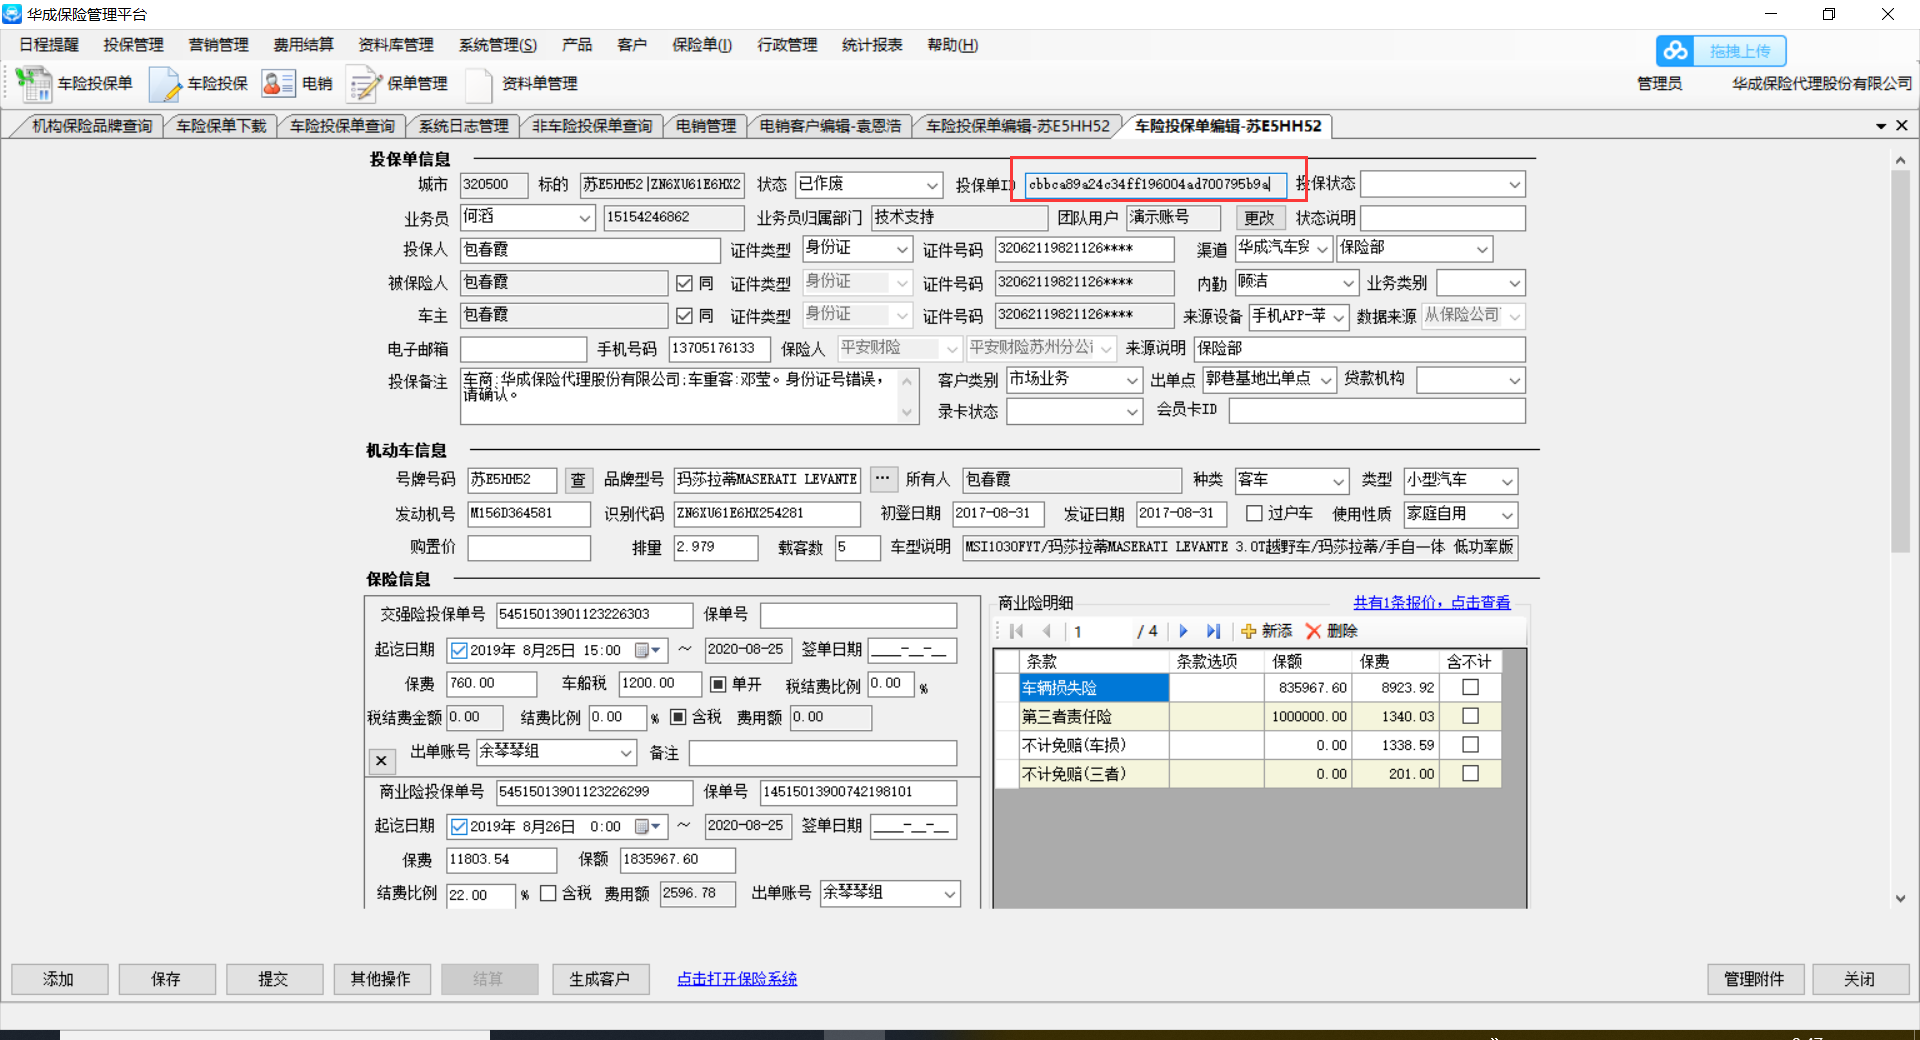Toggle the 过户车 checkbox
1920x1040 pixels.
tap(1254, 513)
